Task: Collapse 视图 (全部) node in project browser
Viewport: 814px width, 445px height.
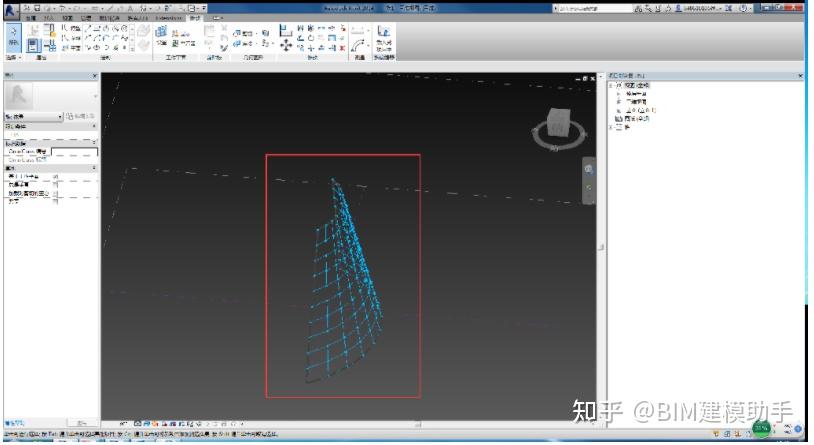Action: pos(612,85)
